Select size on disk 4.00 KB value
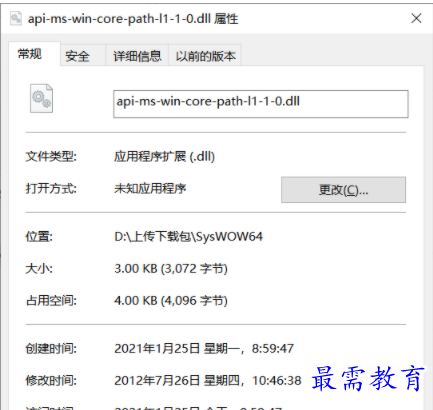 (x=171, y=301)
